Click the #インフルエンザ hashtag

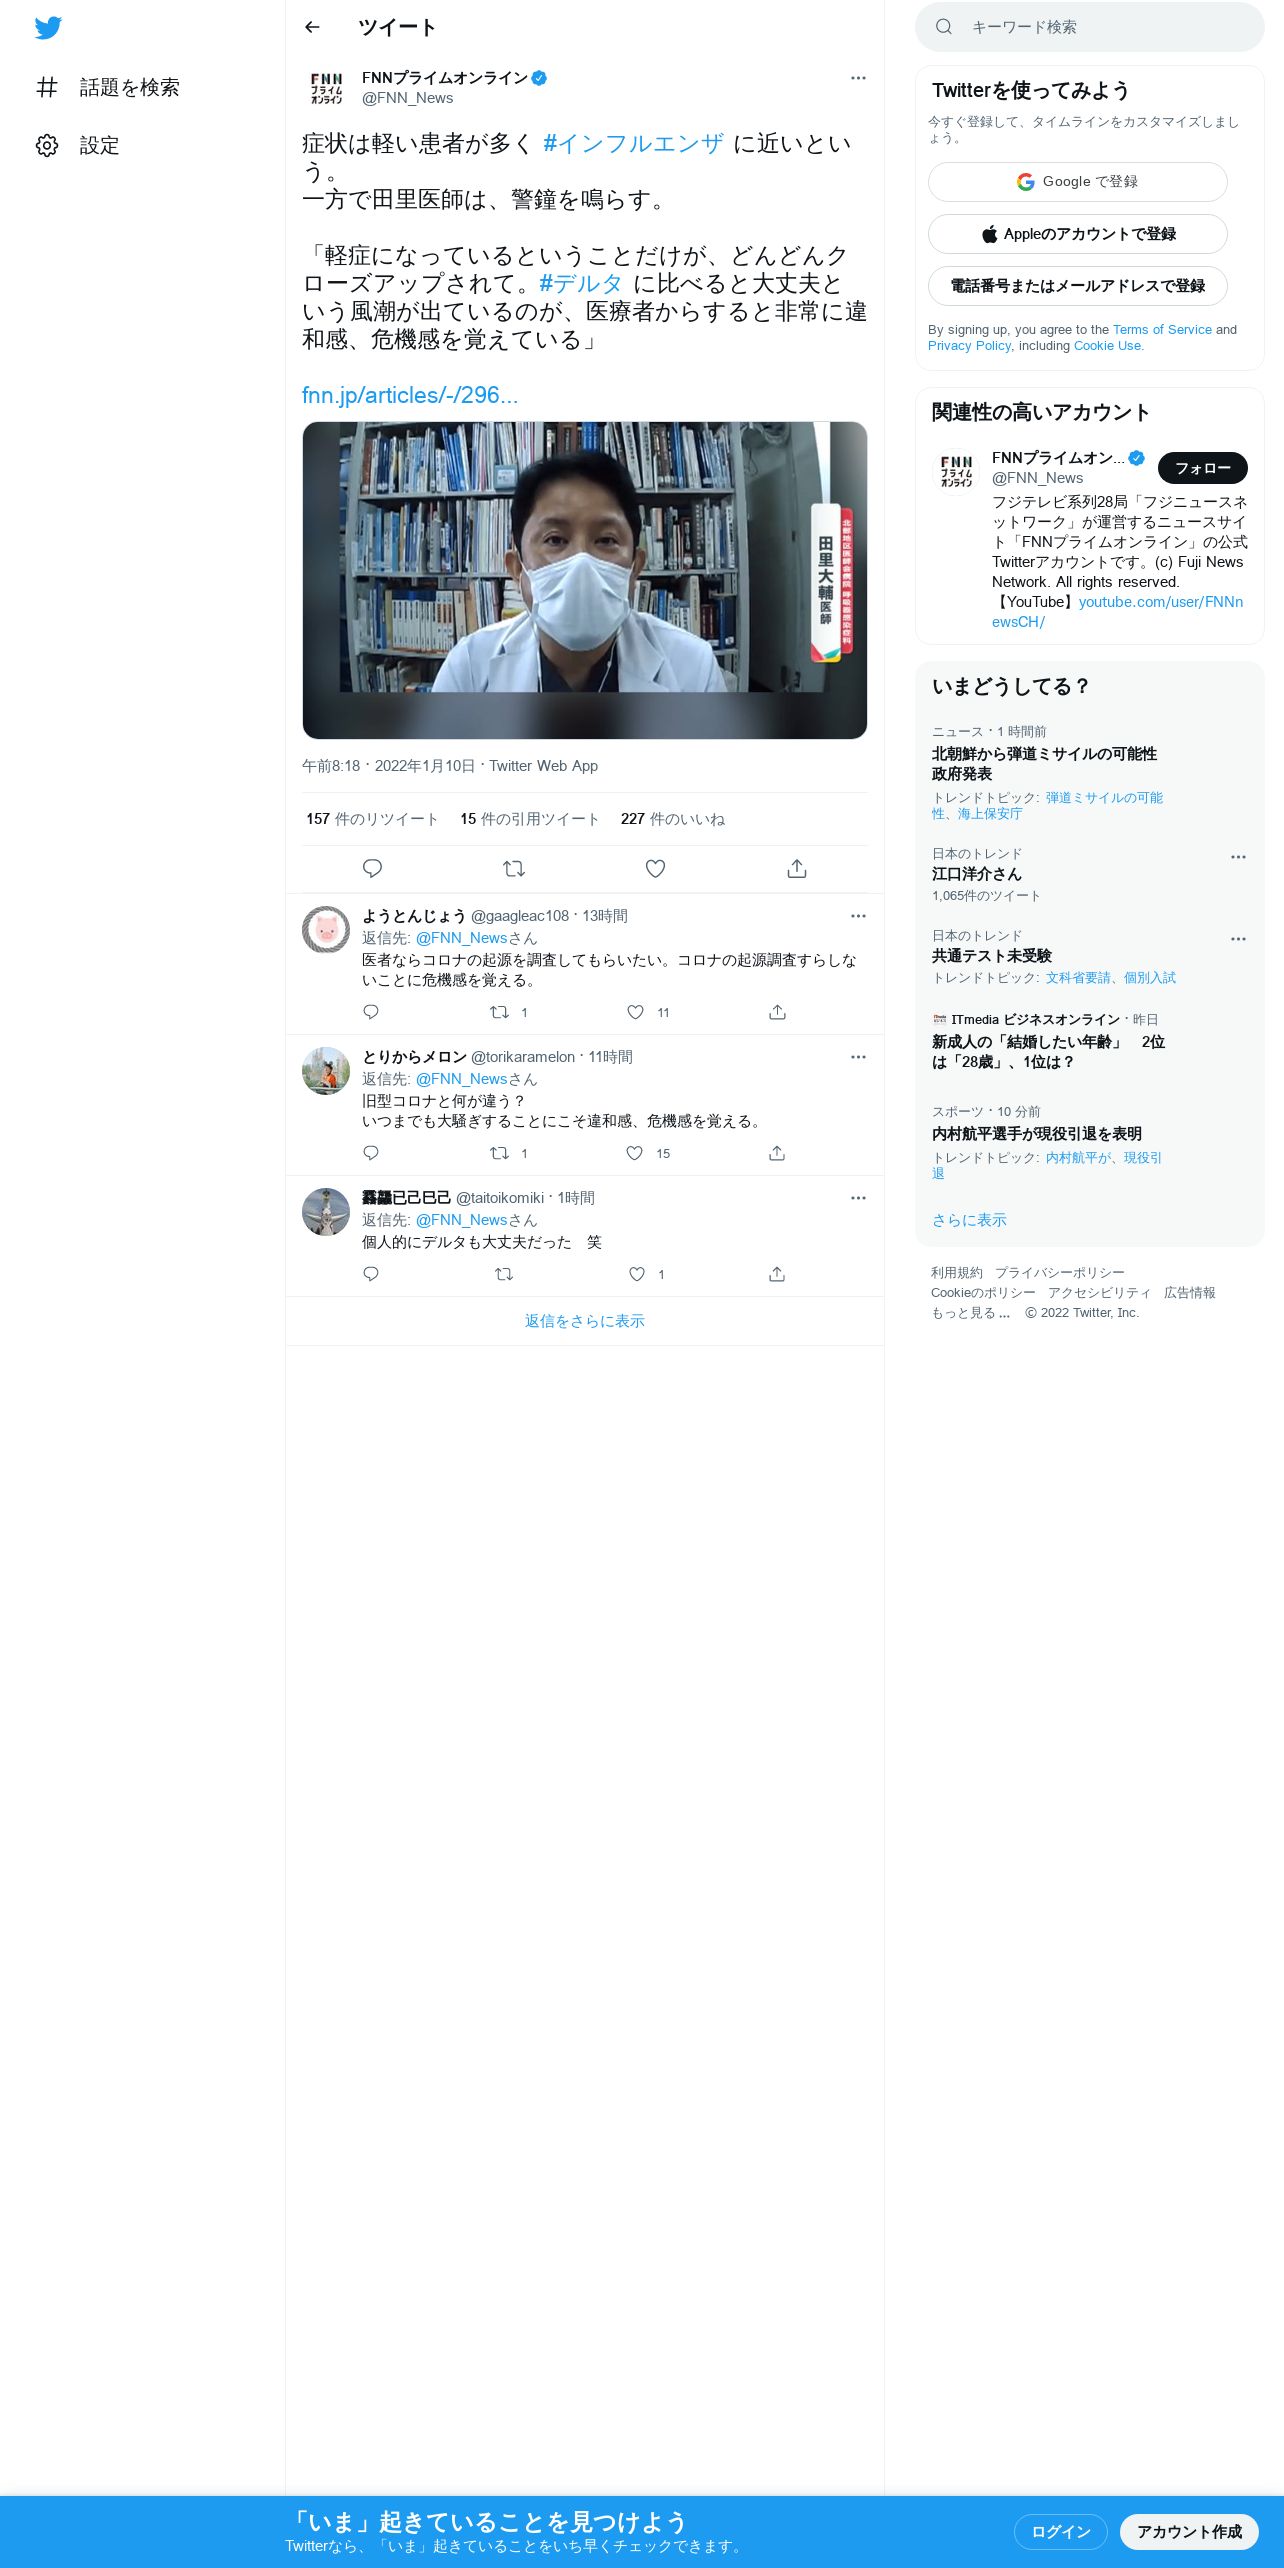click(633, 144)
